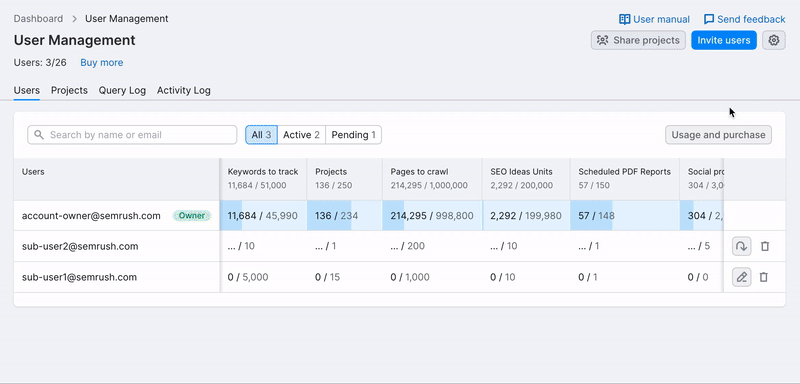Click owner's 57 / 148 PDF reports bar
The height and width of the screenshot is (384, 800).
click(624, 216)
